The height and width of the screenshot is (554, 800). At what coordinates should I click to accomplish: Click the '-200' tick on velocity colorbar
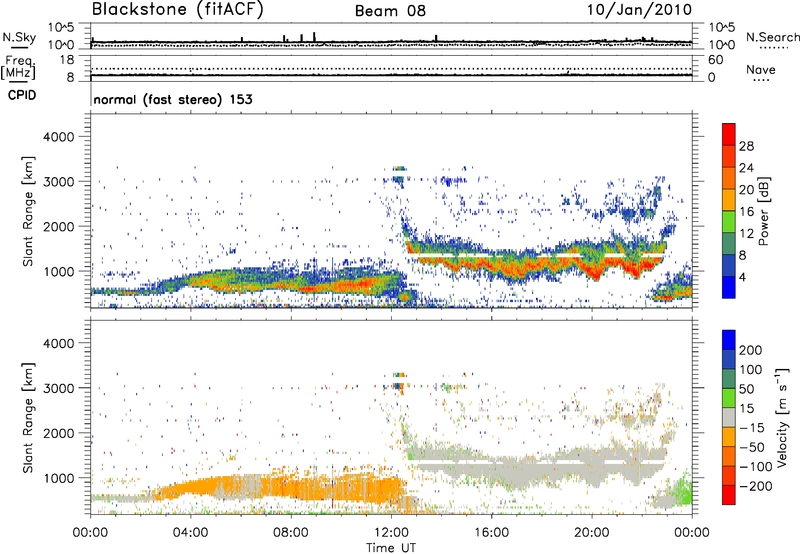coord(755,486)
